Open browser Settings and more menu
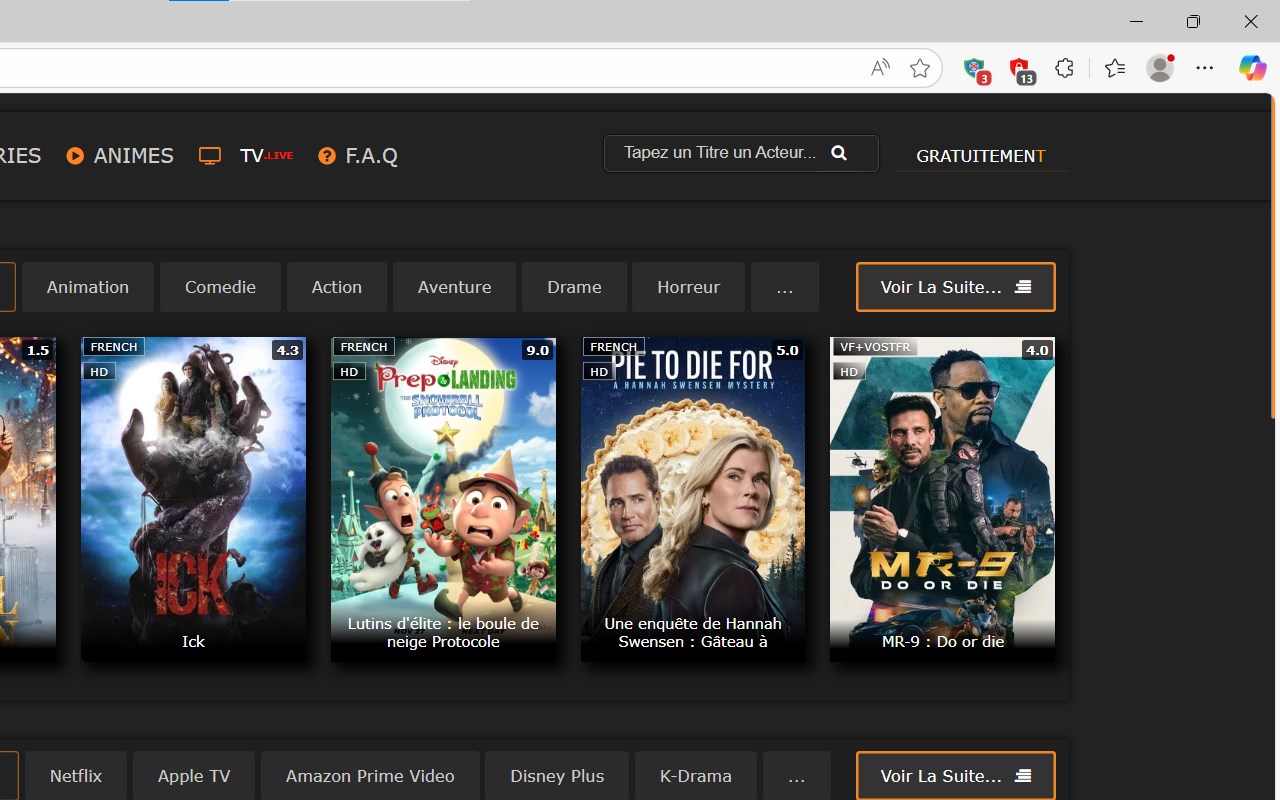 tap(1205, 68)
